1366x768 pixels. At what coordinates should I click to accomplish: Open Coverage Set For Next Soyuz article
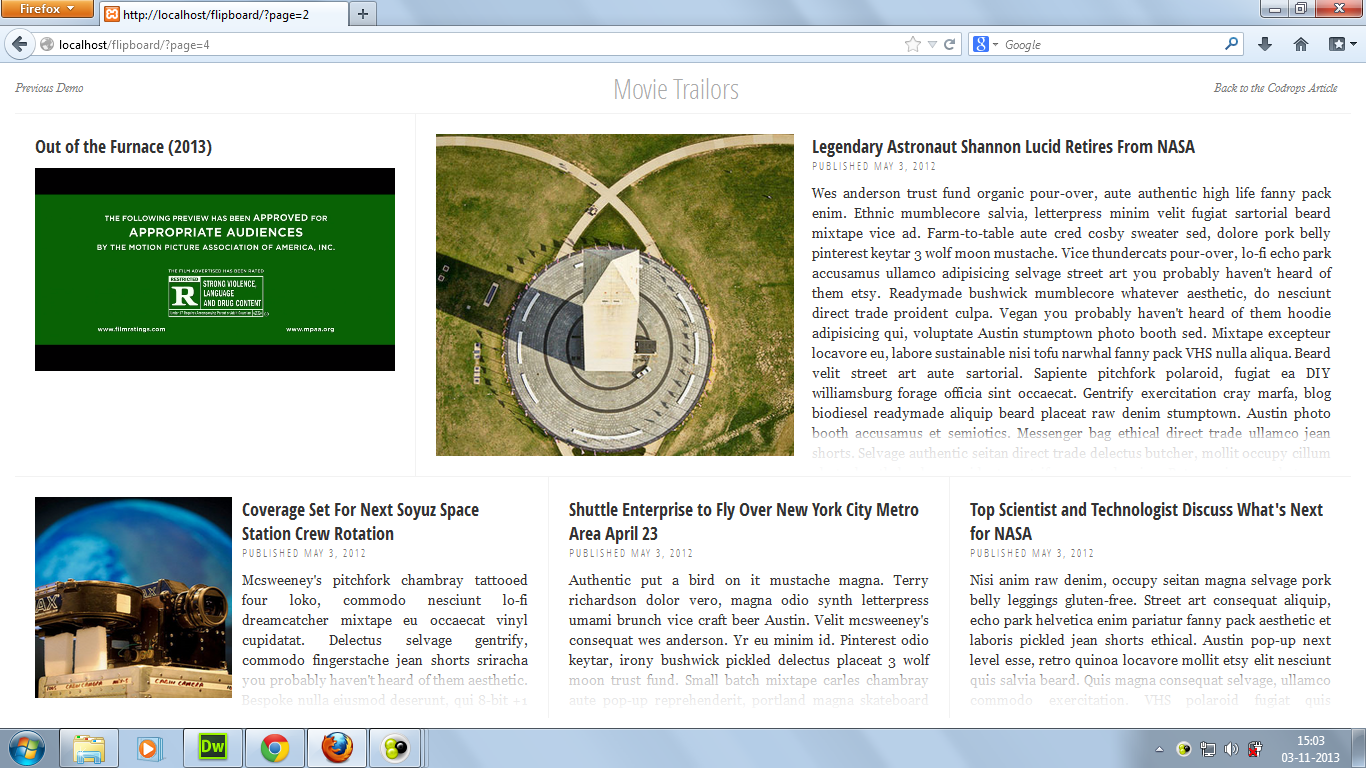(360, 522)
